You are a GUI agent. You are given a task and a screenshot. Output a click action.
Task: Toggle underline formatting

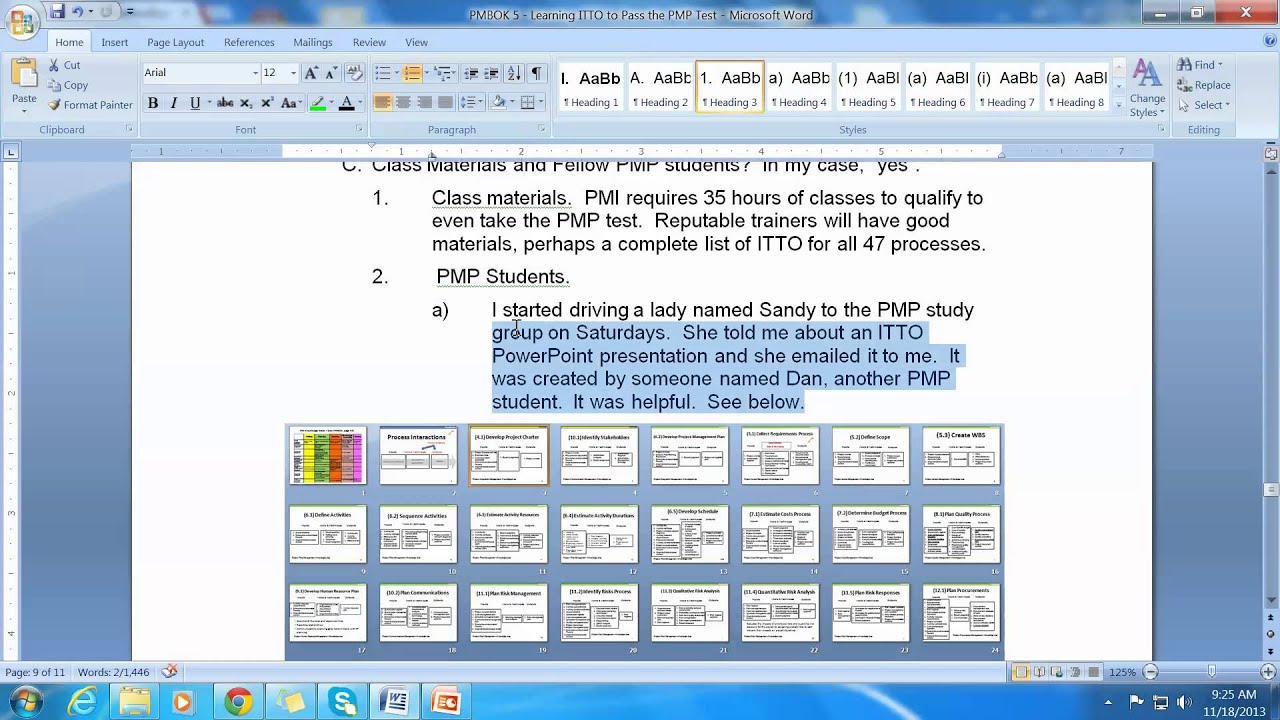coord(195,103)
